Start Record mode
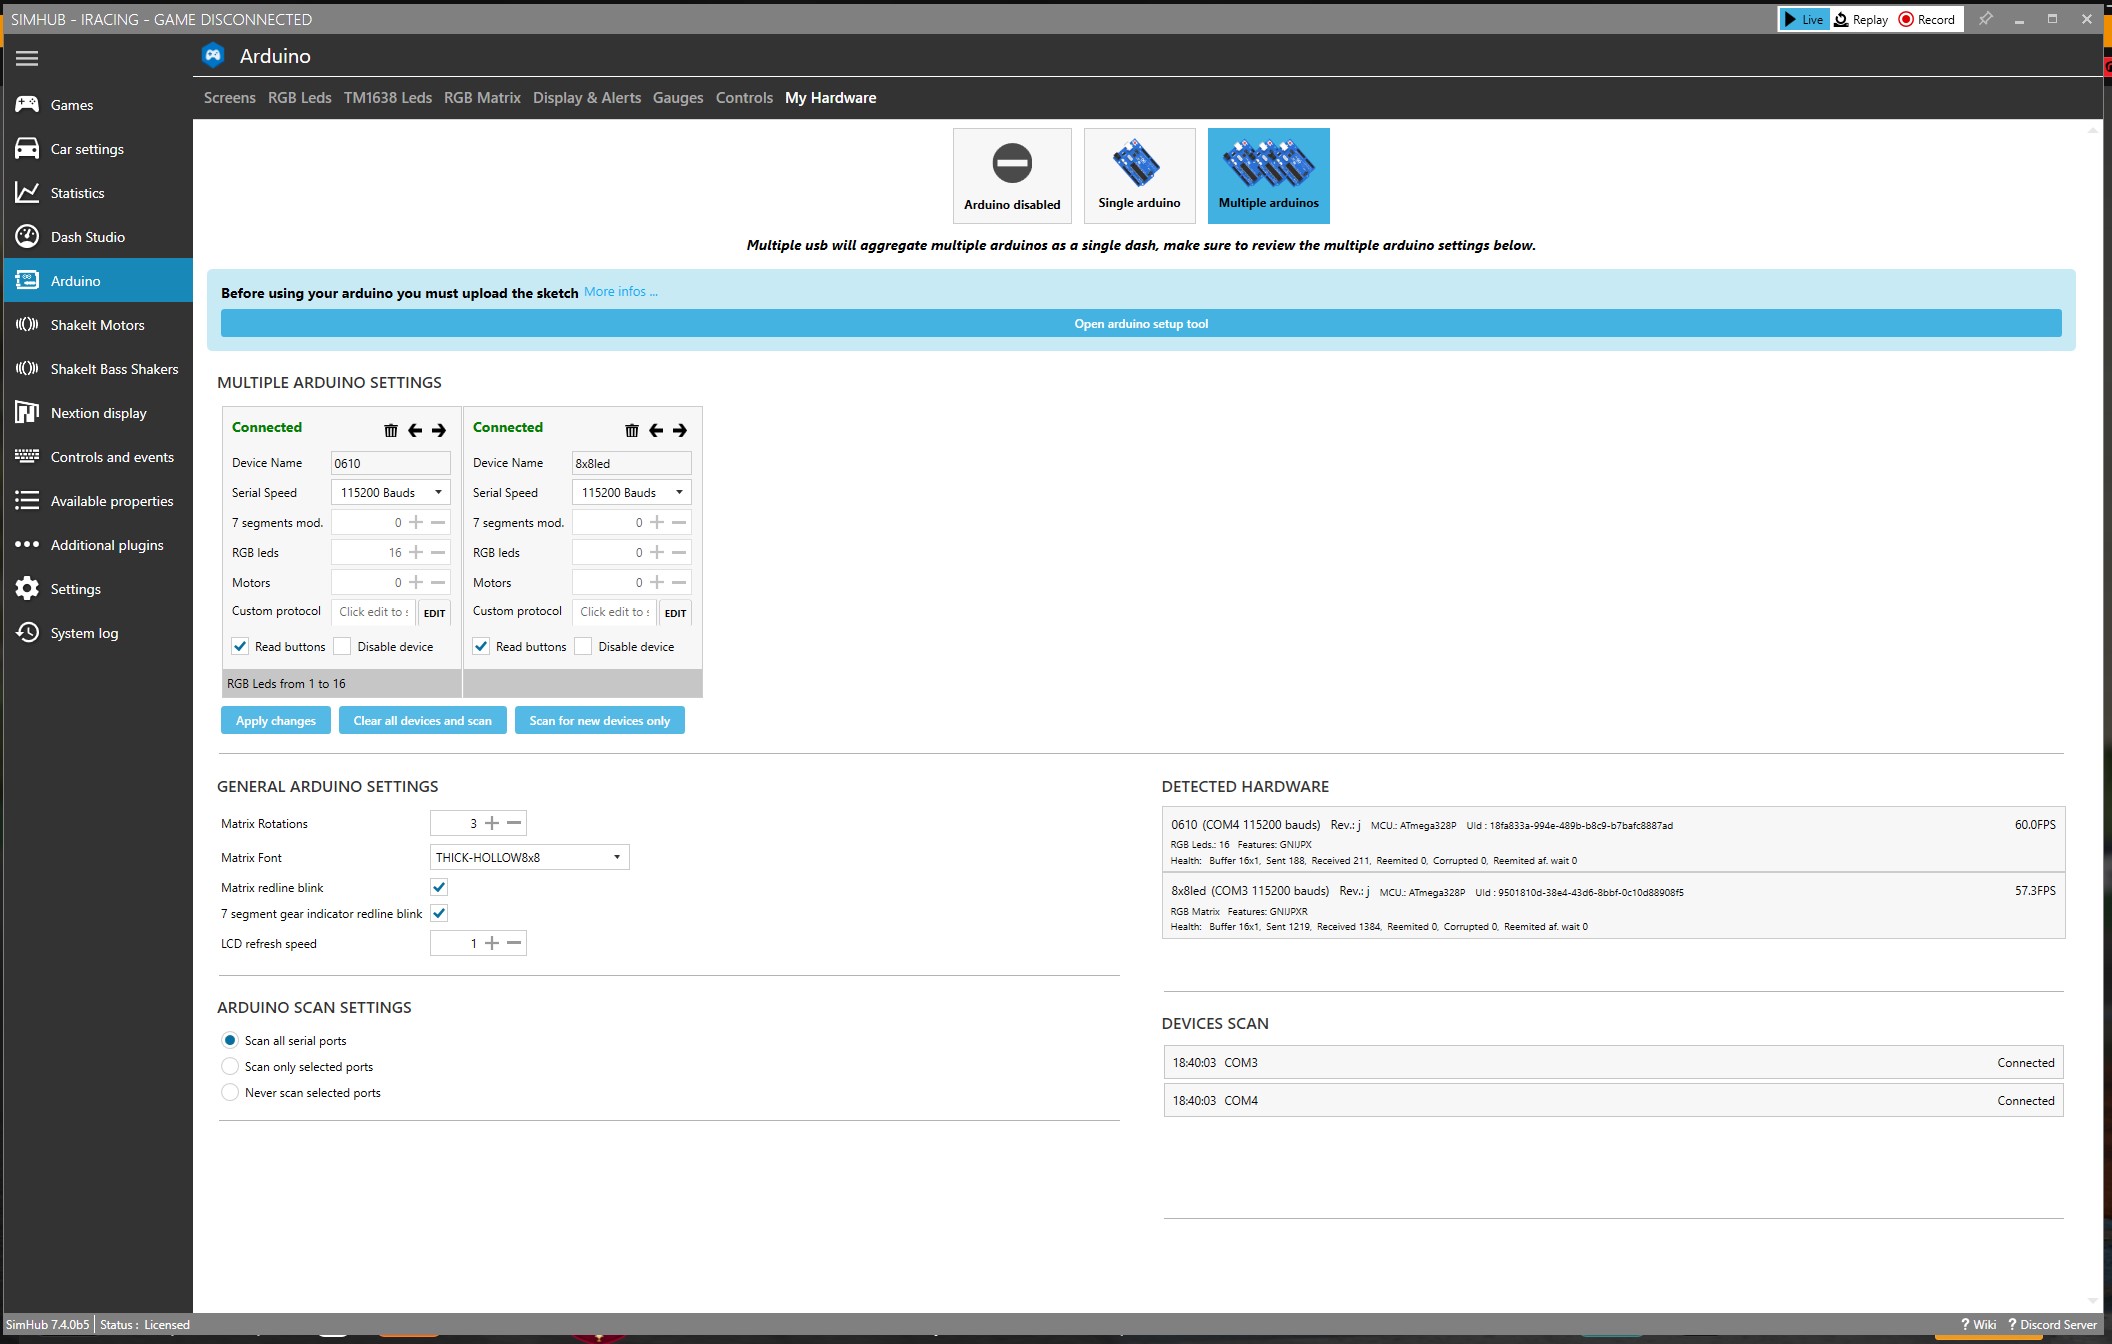Screen dimensions: 2112x1344 tap(1926, 19)
